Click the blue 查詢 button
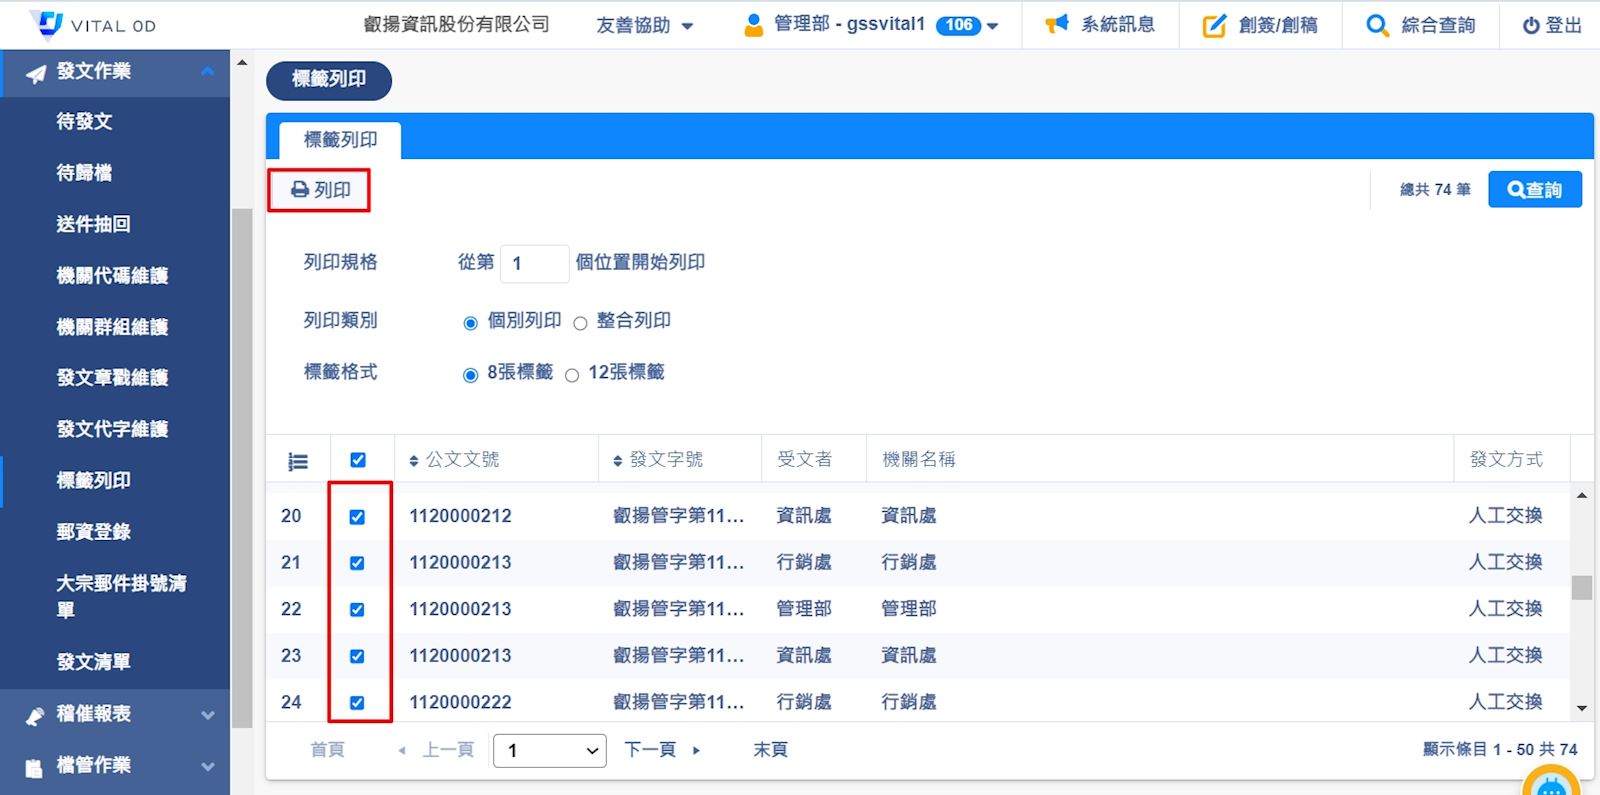Image resolution: width=1600 pixels, height=795 pixels. (x=1534, y=190)
